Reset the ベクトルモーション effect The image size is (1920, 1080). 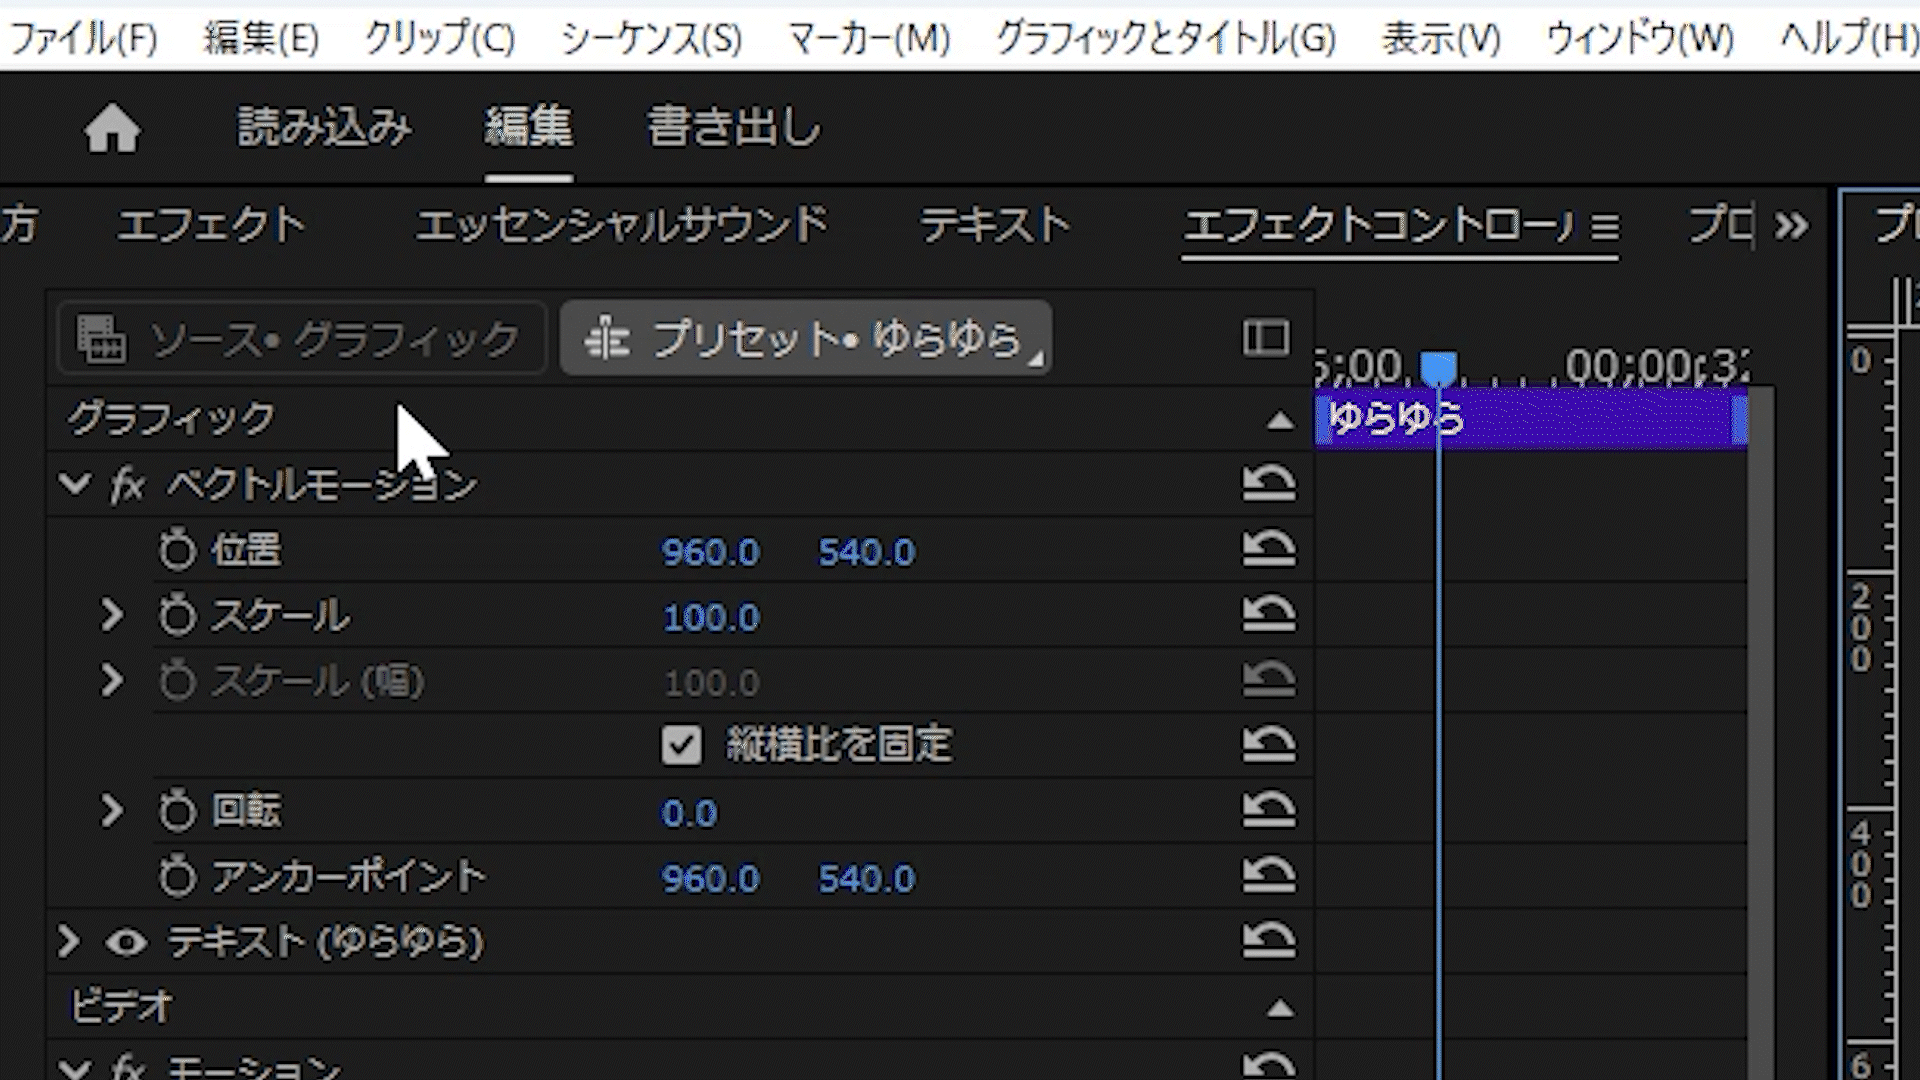(1269, 484)
